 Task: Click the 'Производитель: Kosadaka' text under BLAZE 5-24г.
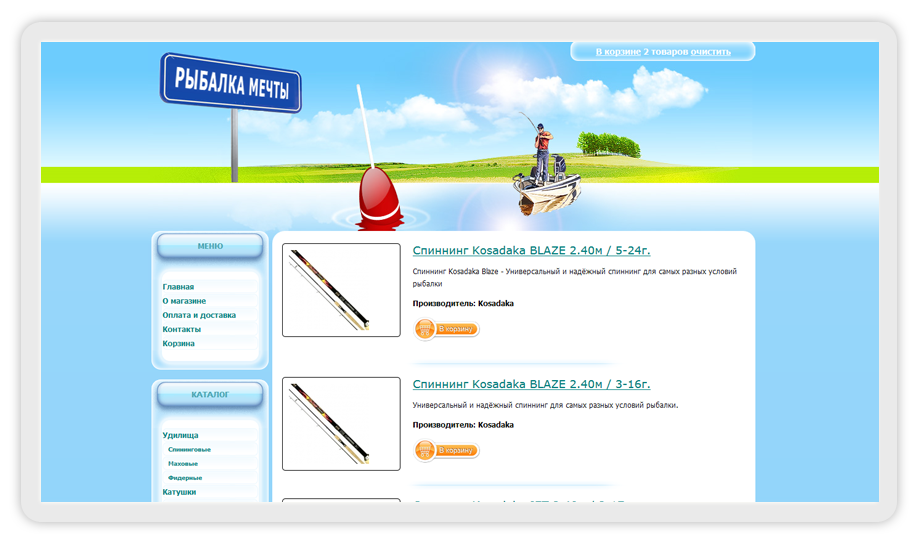click(463, 303)
